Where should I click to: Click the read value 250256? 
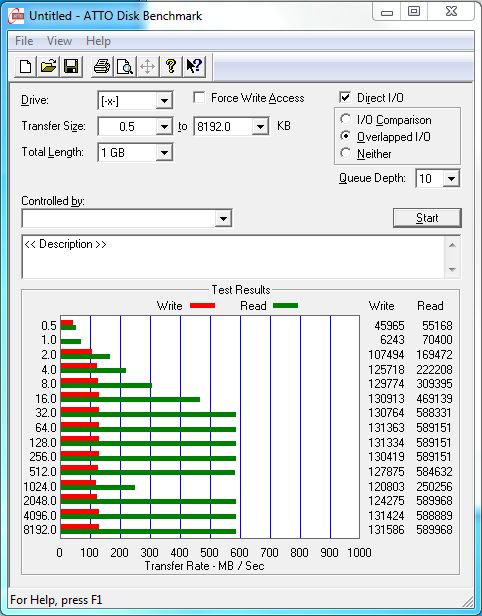tap(434, 487)
